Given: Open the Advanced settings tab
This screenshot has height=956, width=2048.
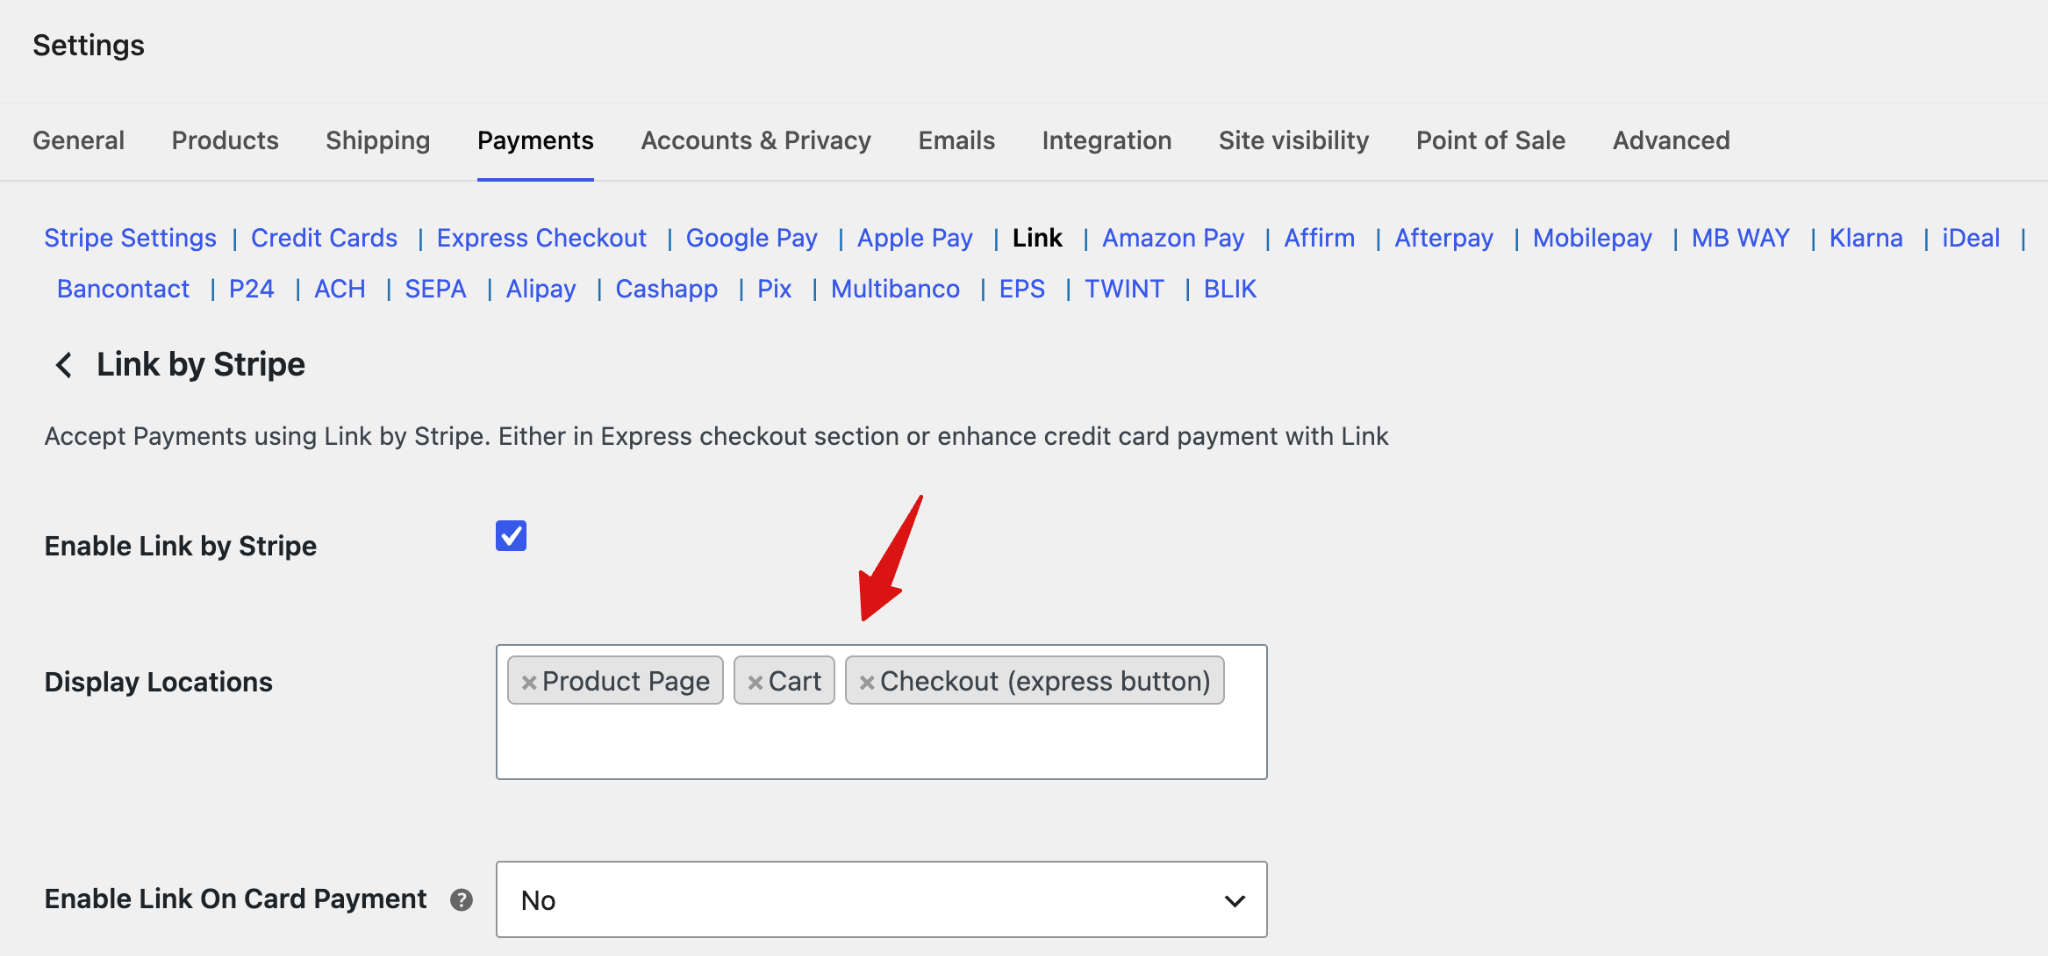Looking at the screenshot, I should 1671,141.
